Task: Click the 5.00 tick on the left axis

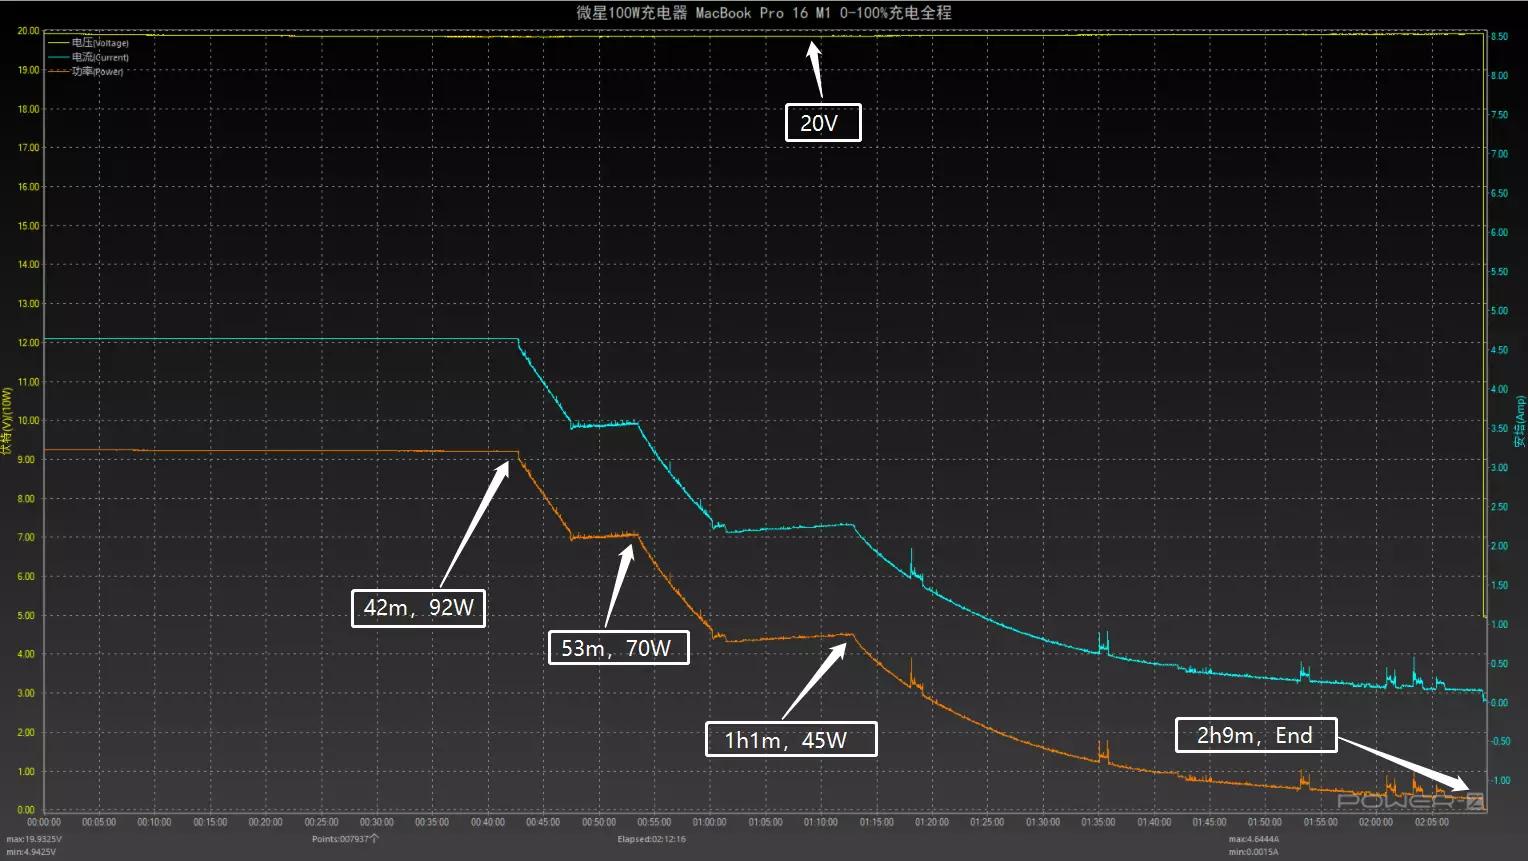Action: [x=26, y=616]
